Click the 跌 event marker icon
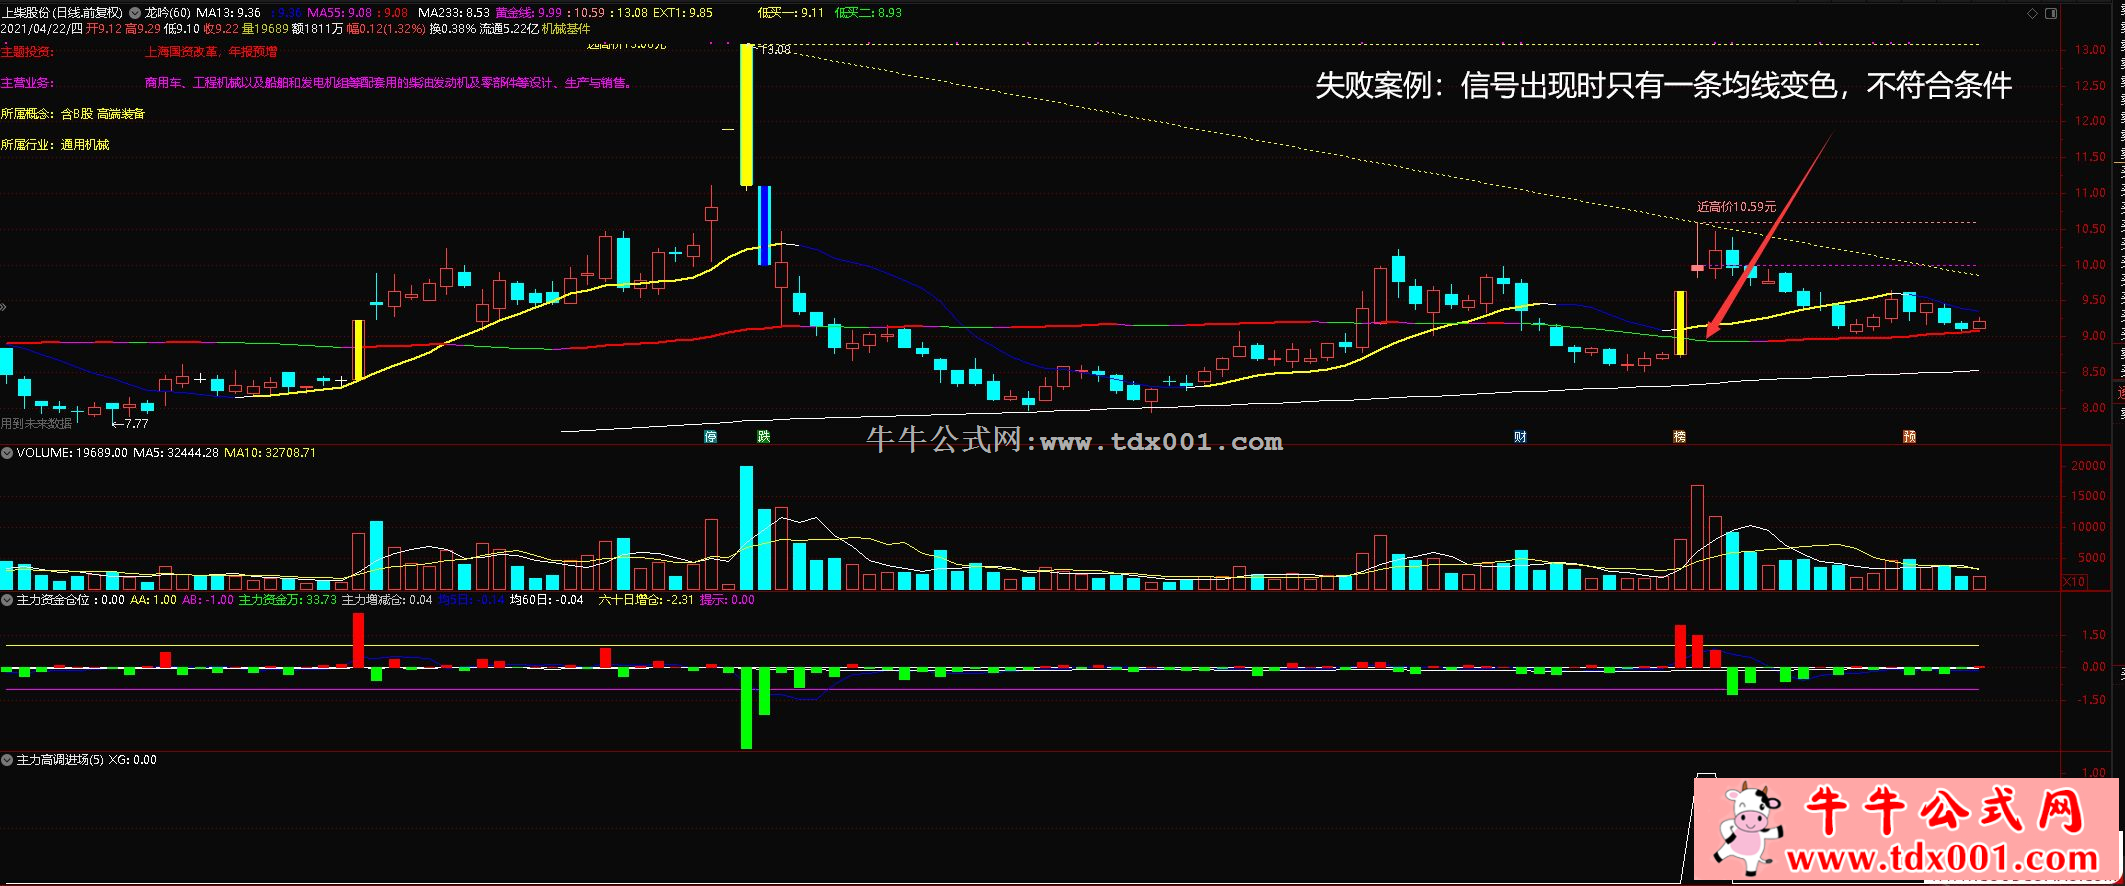The height and width of the screenshot is (886, 2125). (x=764, y=437)
